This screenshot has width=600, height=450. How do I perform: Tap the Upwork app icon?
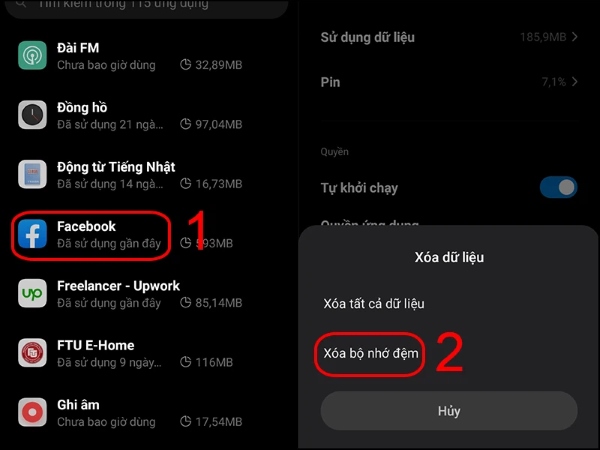(33, 293)
